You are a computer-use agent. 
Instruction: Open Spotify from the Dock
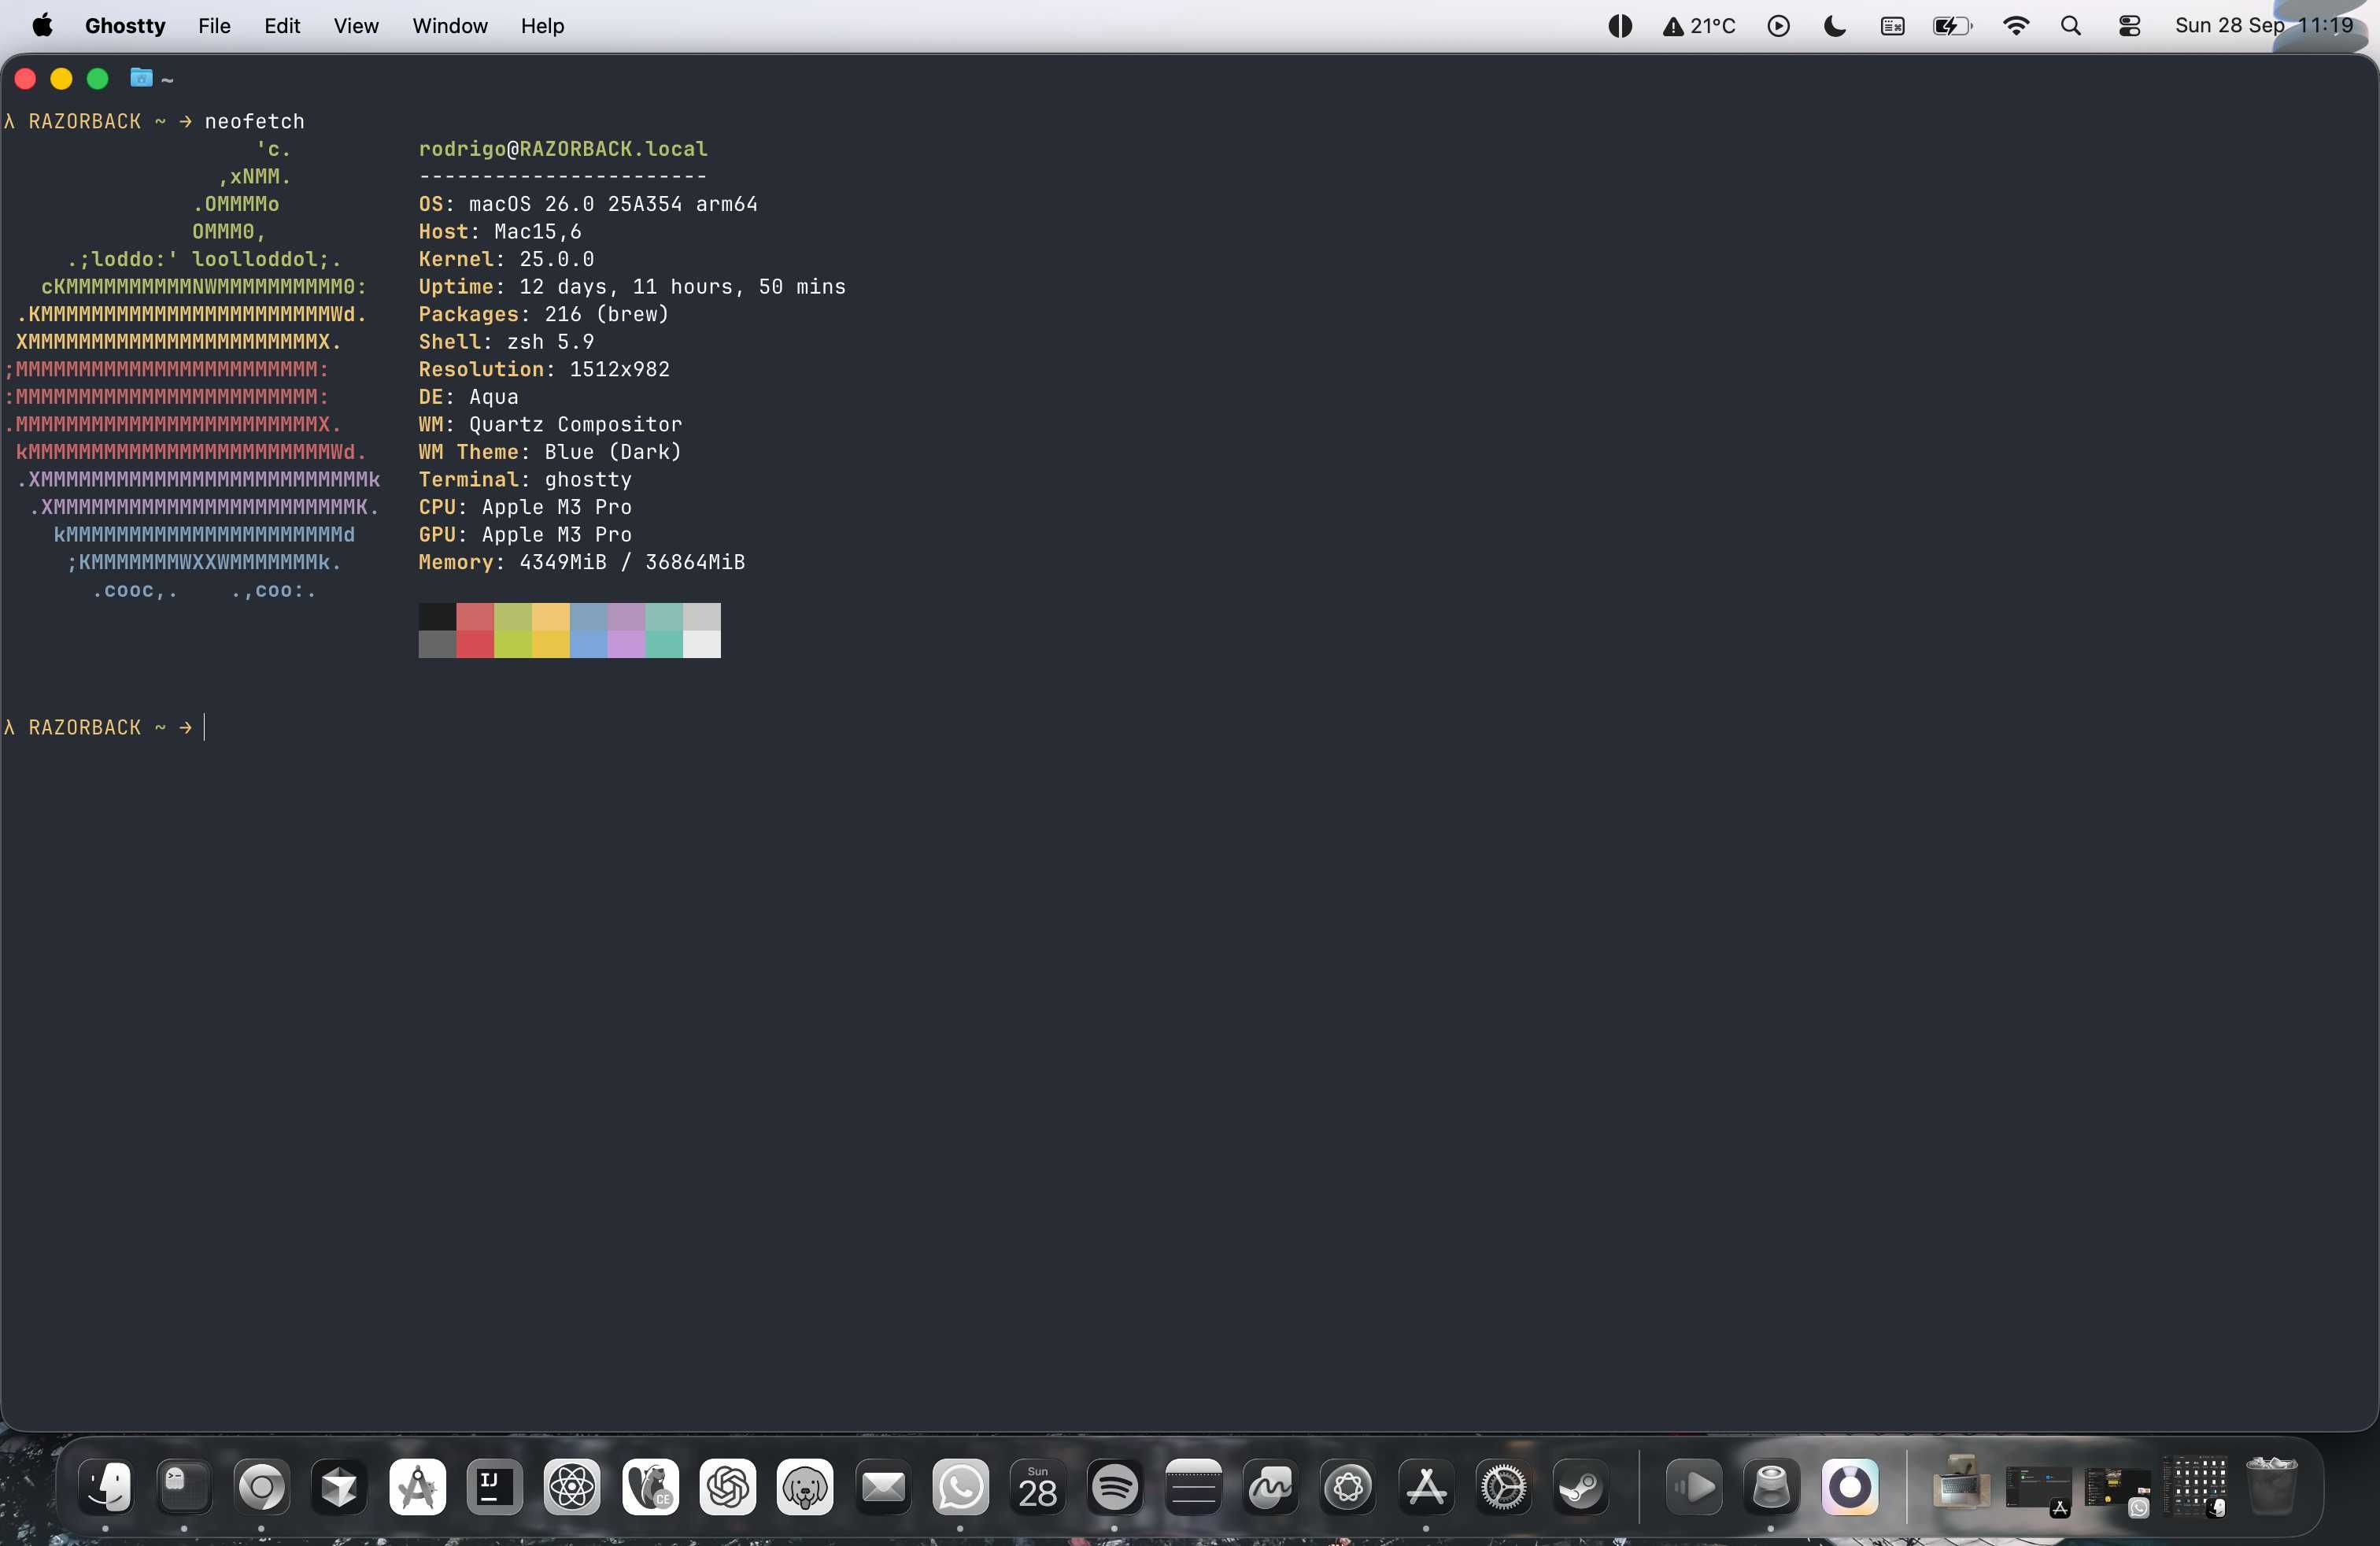[1115, 1487]
